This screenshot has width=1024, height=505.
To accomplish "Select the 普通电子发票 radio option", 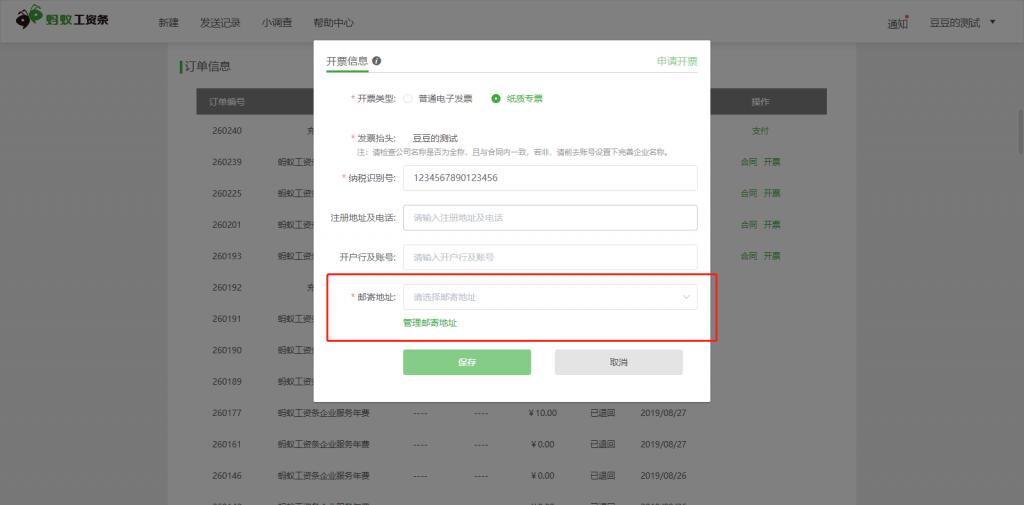I will (x=408, y=99).
